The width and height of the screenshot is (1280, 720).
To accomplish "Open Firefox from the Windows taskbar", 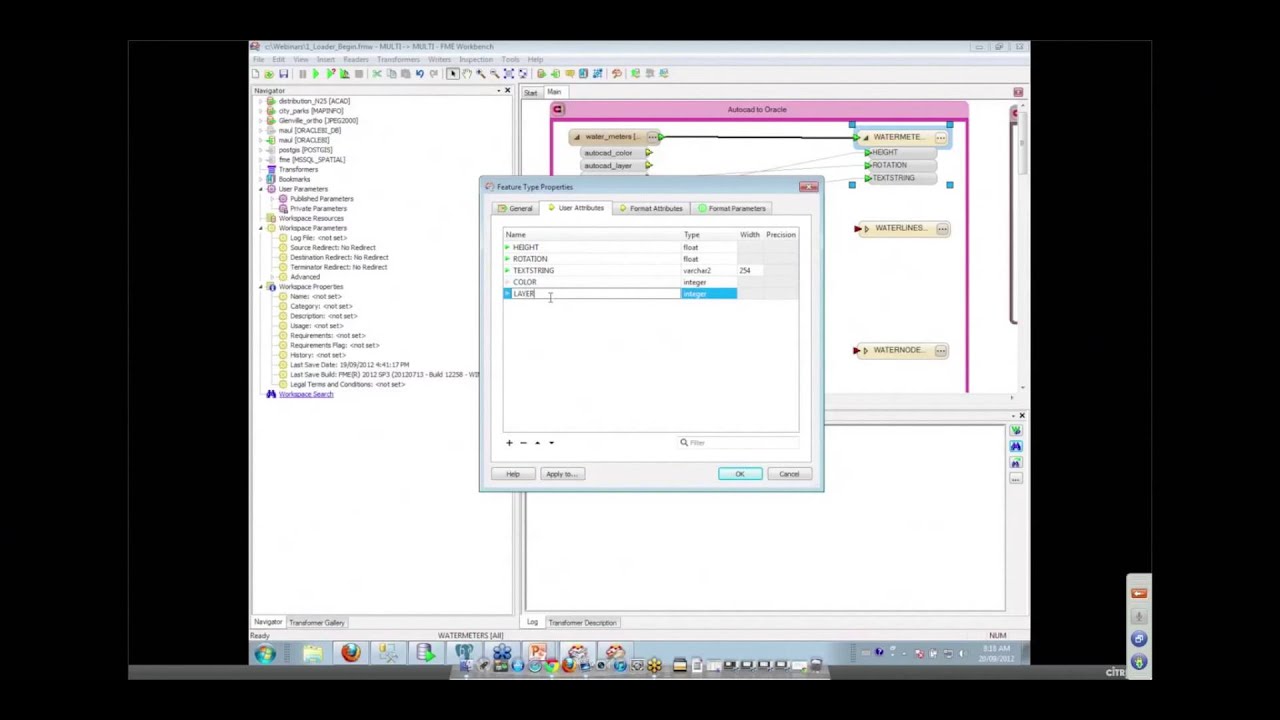I will coord(350,654).
